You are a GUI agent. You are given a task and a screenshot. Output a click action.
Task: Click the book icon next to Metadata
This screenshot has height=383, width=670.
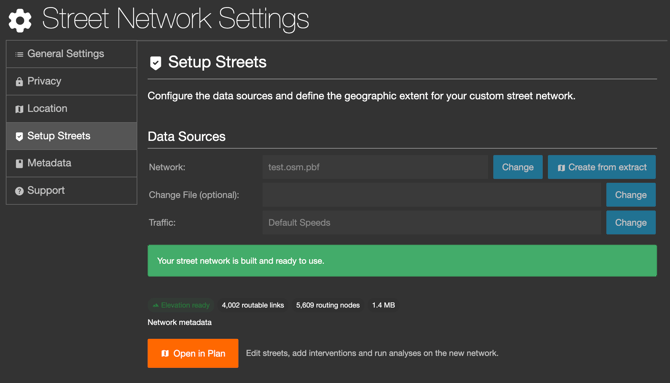pyautogui.click(x=19, y=164)
